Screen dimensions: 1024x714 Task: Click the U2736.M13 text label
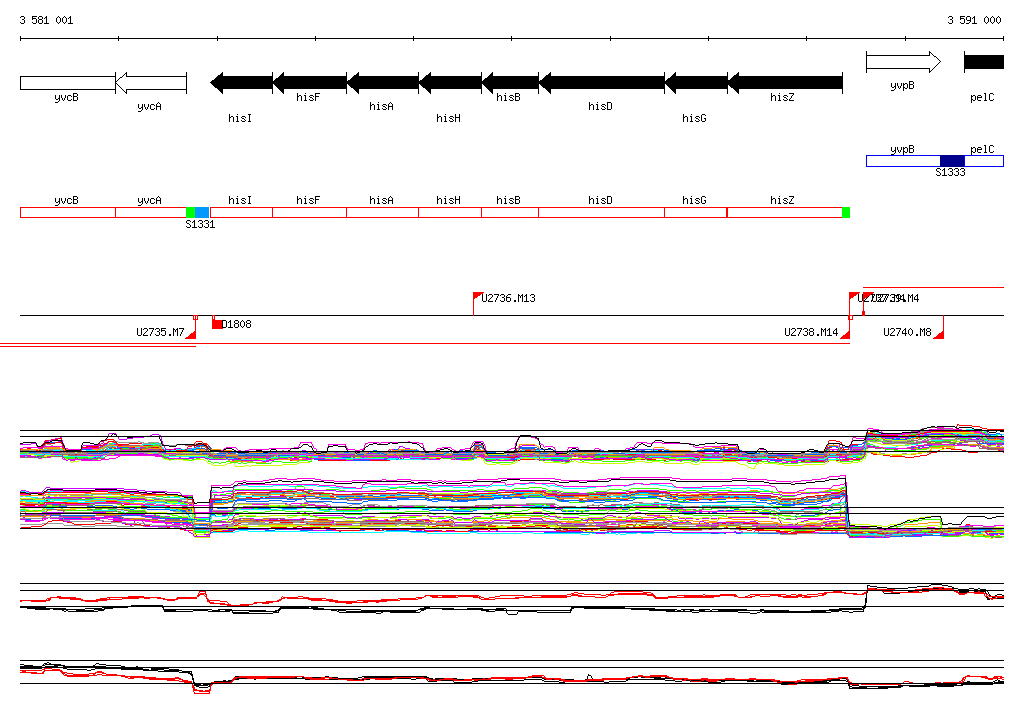(508, 298)
